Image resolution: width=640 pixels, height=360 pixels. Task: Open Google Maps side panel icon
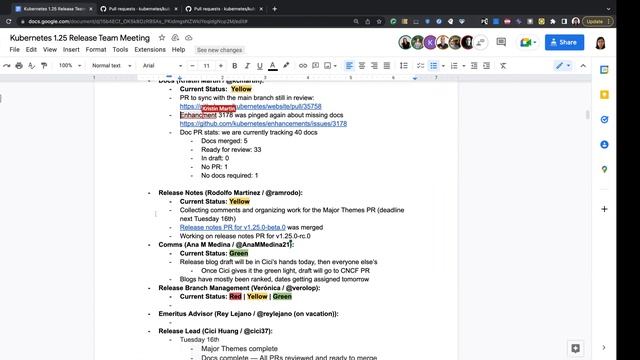coord(604,169)
